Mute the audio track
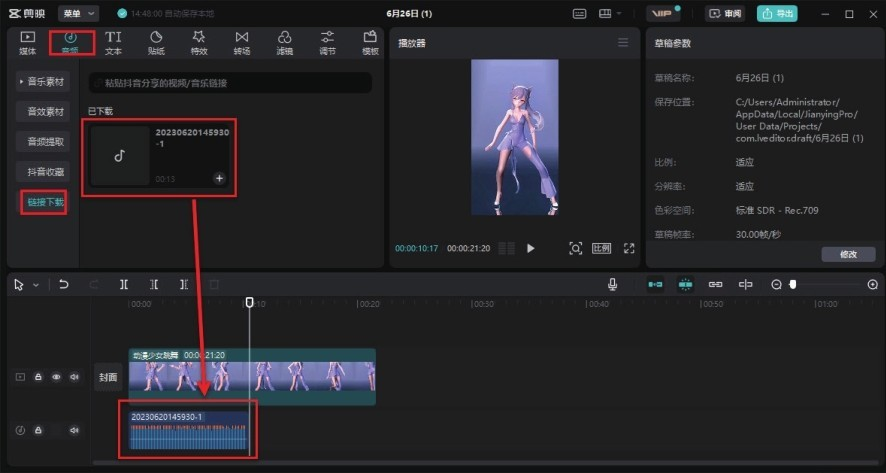 pos(74,431)
